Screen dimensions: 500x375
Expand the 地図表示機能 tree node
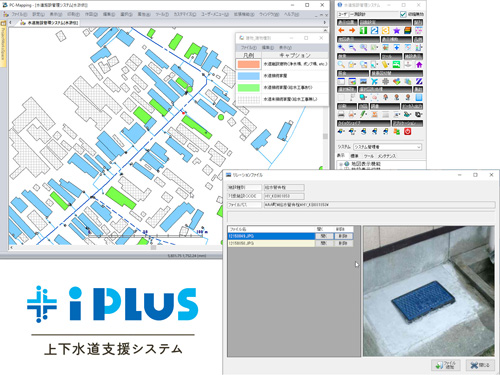pos(341,164)
